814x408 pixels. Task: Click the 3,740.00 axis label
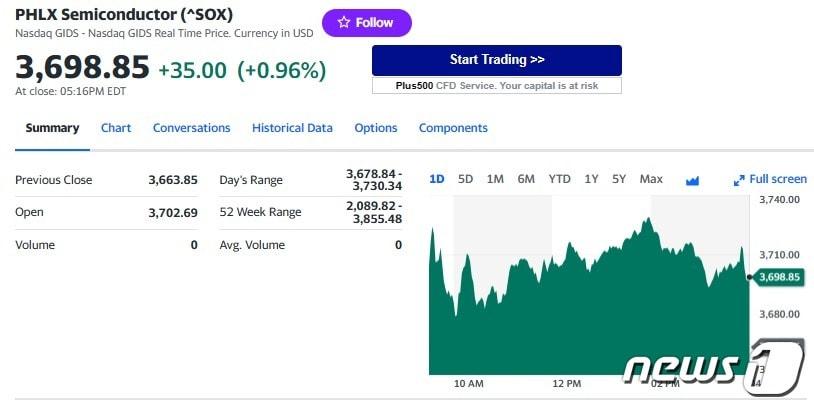779,200
